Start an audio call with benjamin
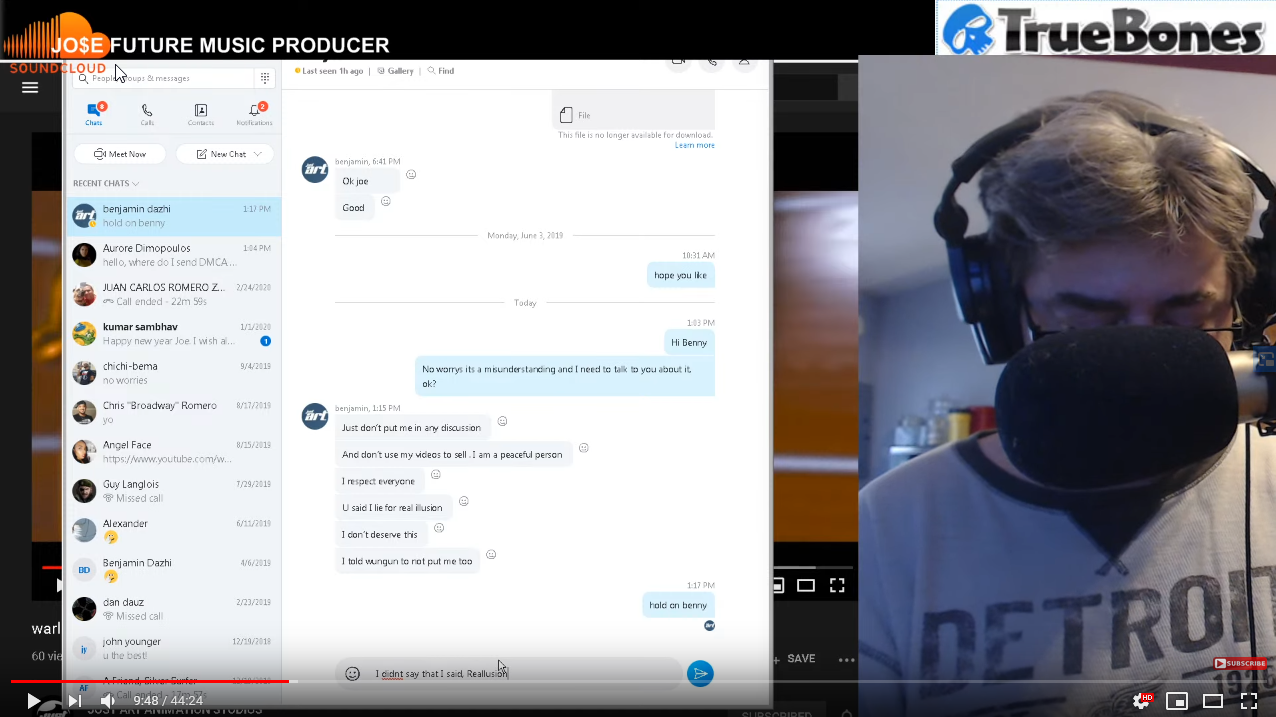1276x717 pixels. (x=711, y=62)
